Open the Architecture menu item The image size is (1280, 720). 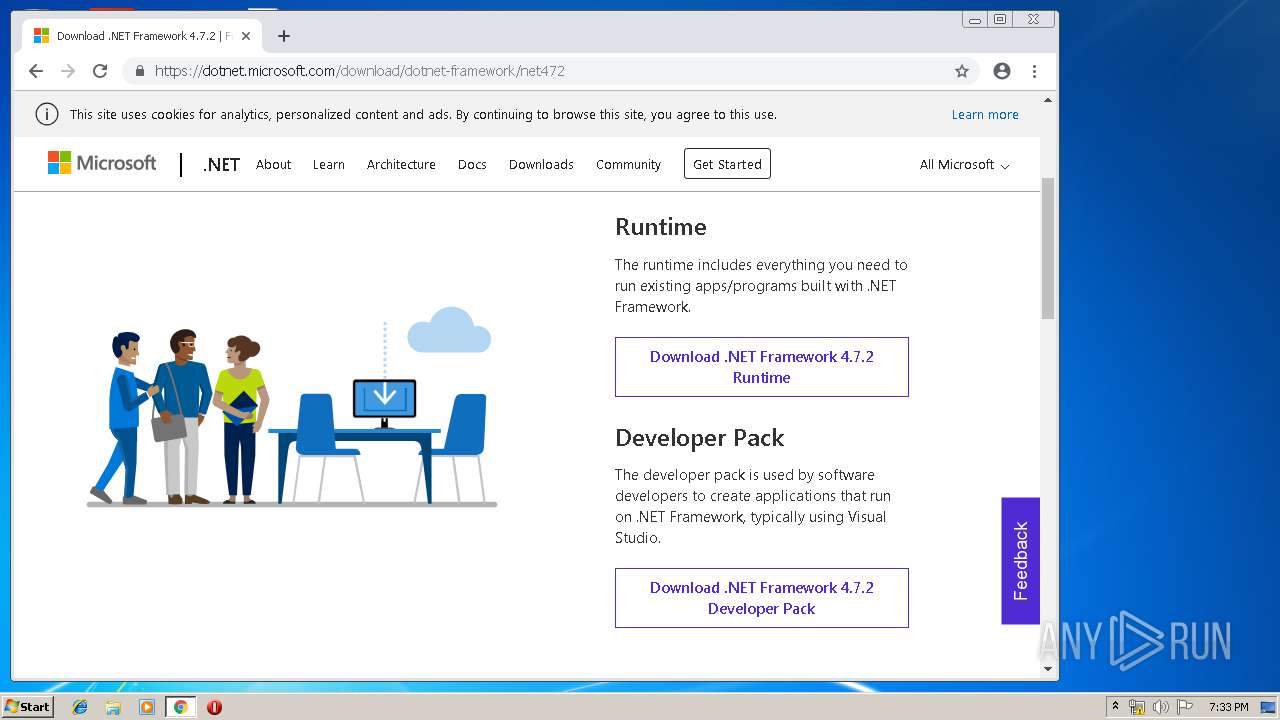pyautogui.click(x=401, y=164)
